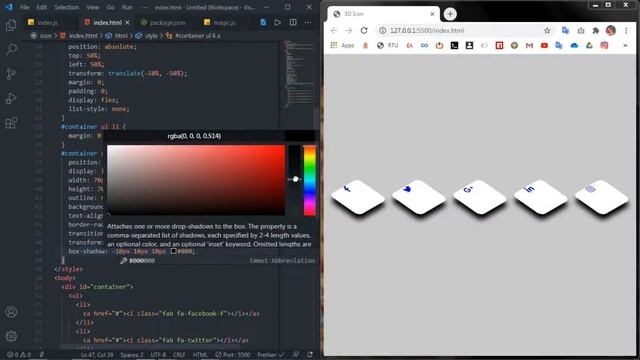Screen dimensions: 640x360
Task: Click the Chrome forward arrow
Action: pyautogui.click(x=349, y=31)
